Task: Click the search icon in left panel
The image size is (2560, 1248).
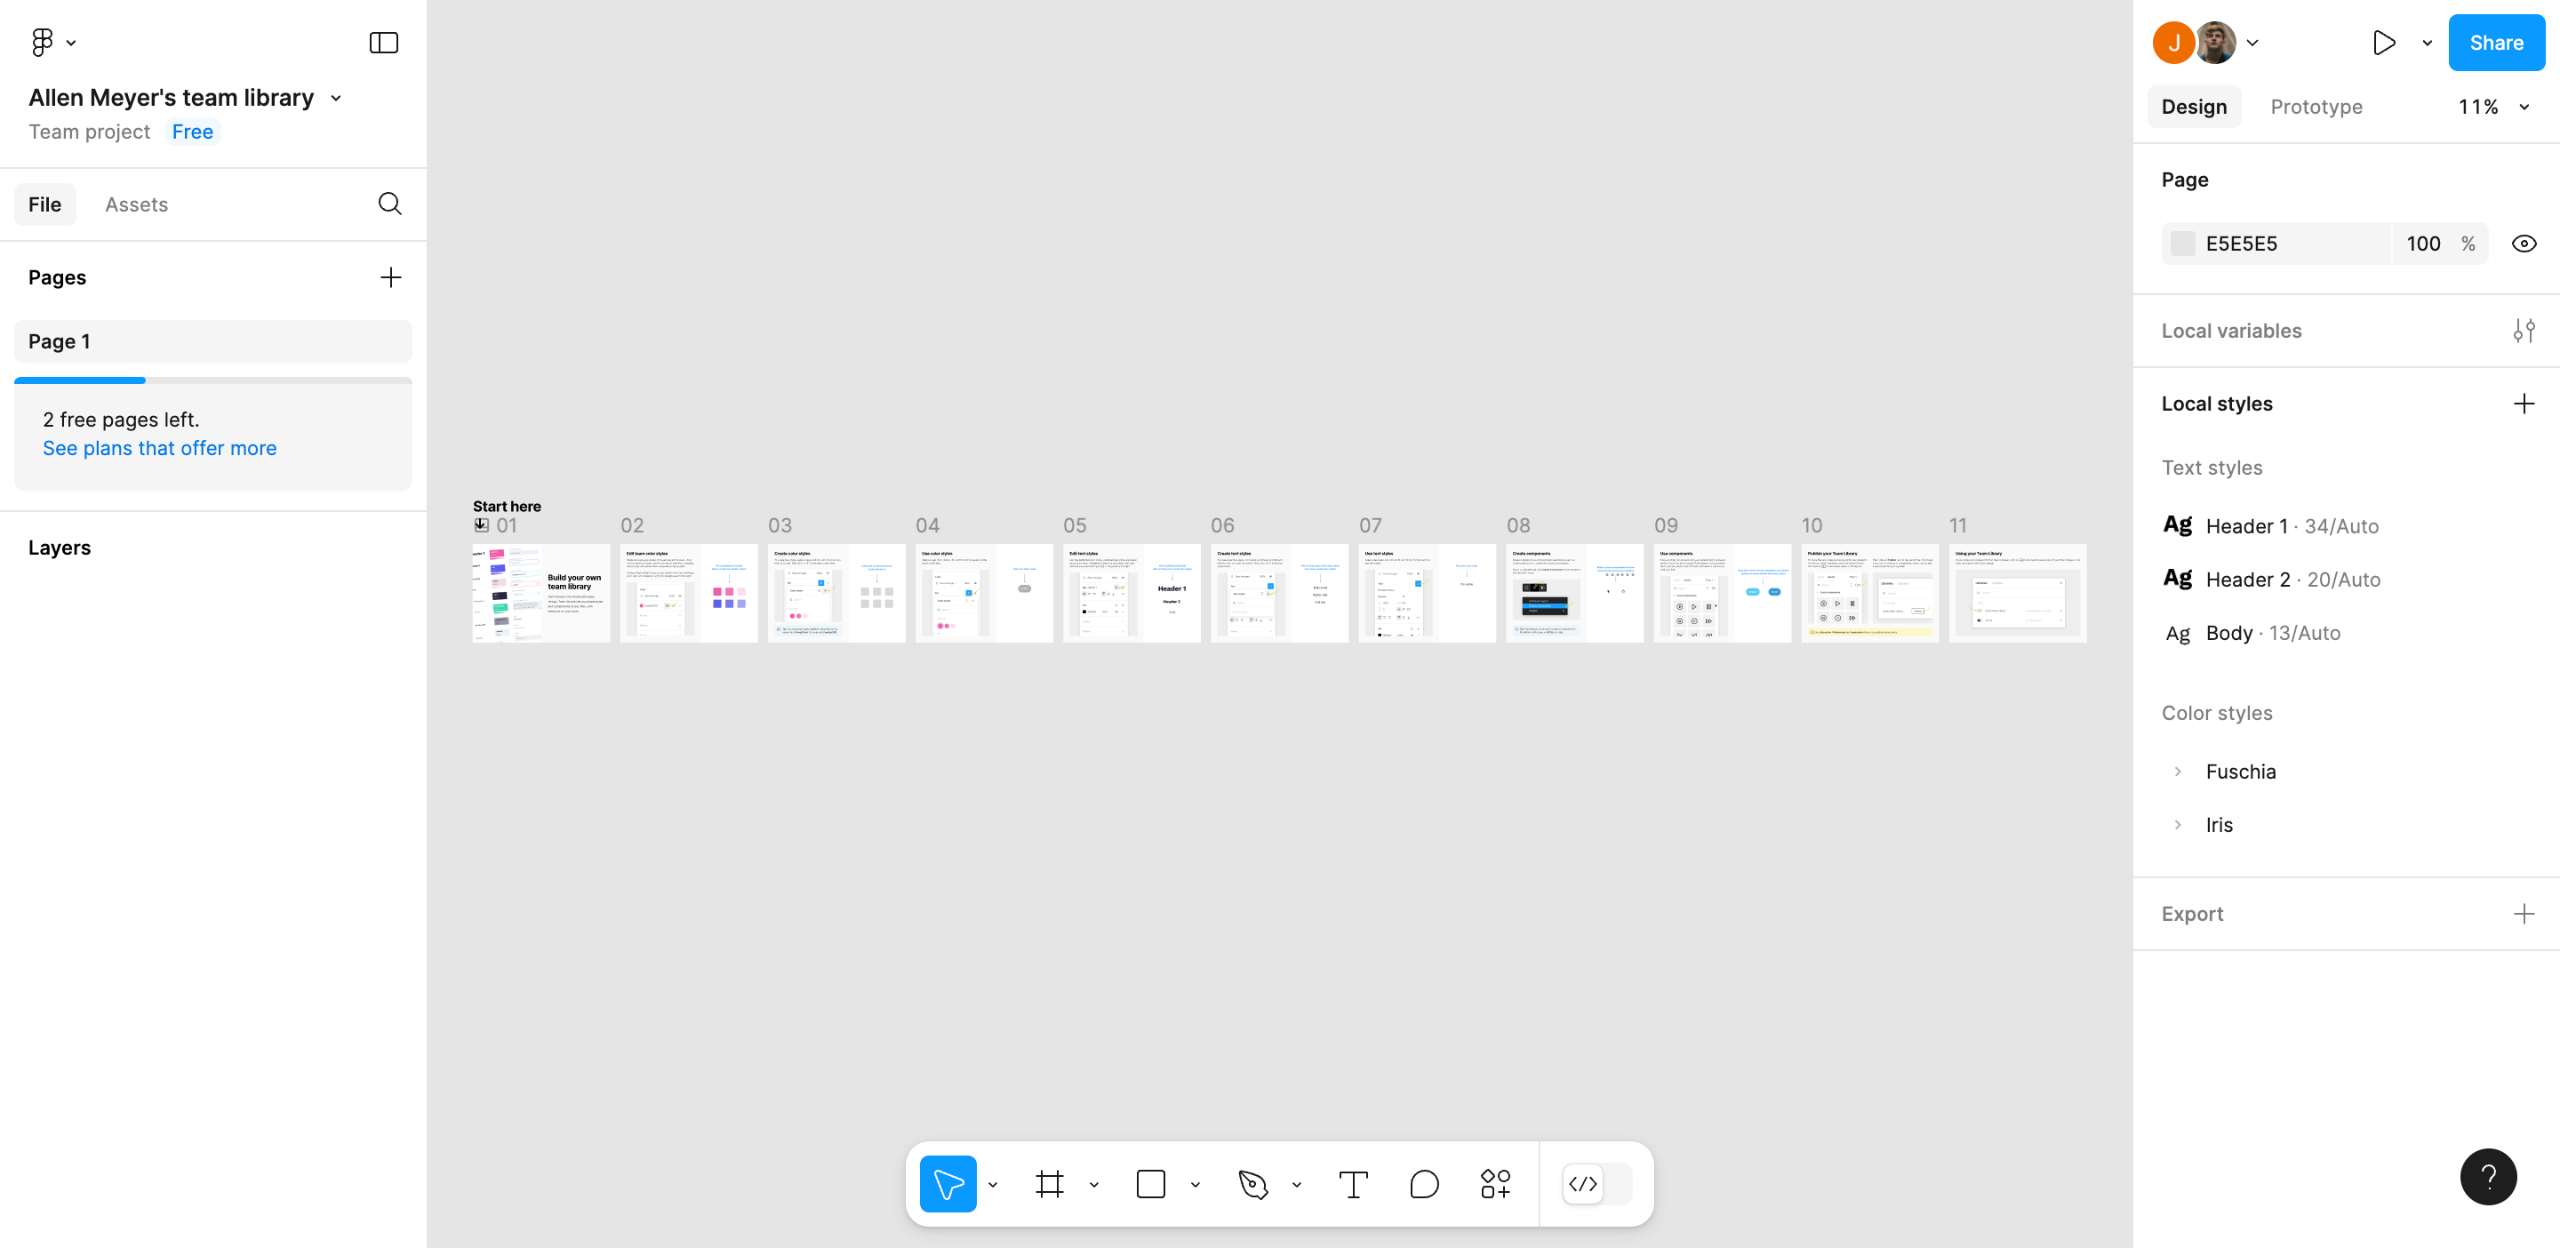Action: pos(390,204)
